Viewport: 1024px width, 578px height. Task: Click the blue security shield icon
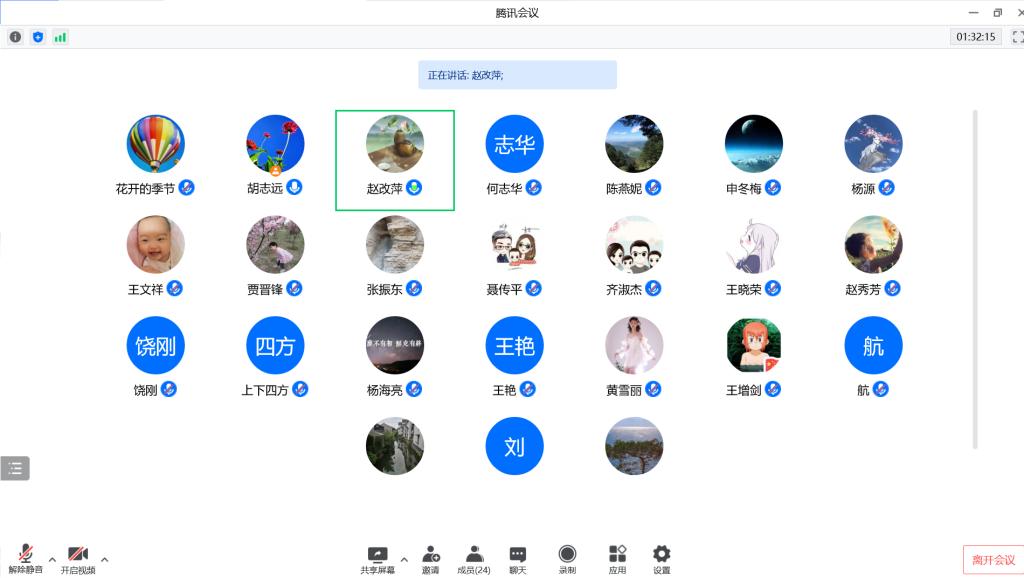pos(38,37)
